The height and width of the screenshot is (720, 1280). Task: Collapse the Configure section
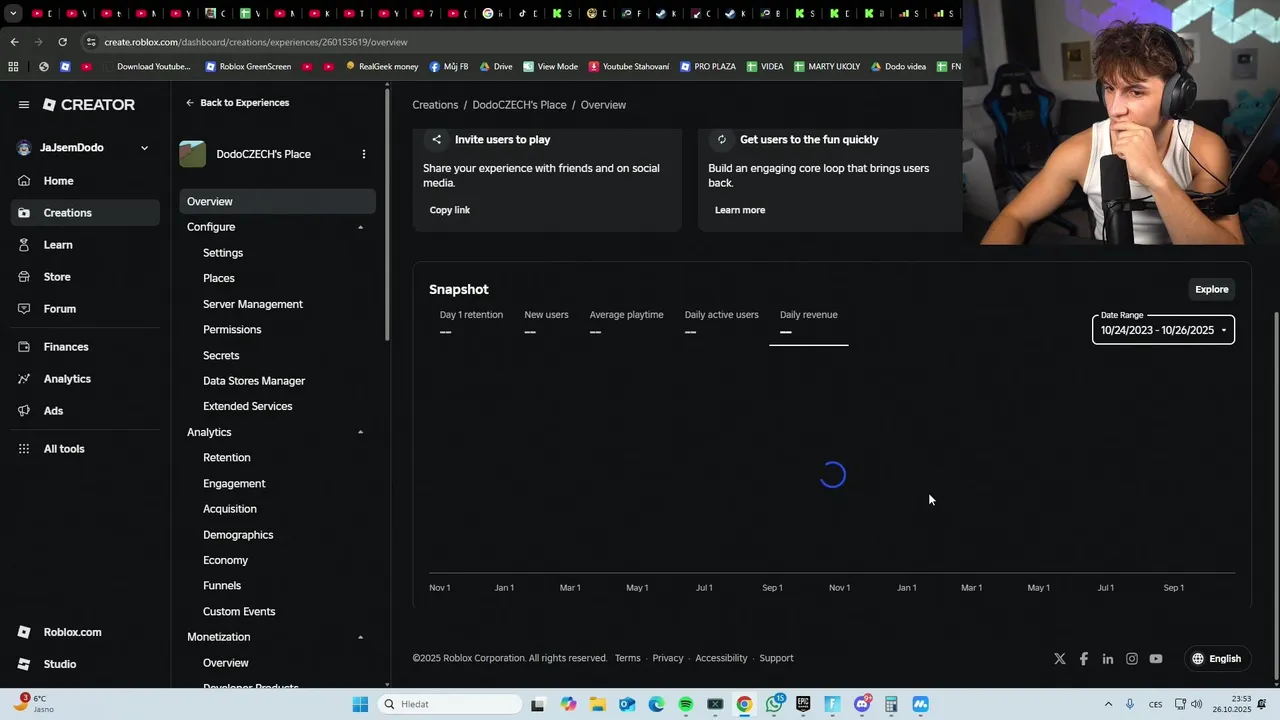361,227
